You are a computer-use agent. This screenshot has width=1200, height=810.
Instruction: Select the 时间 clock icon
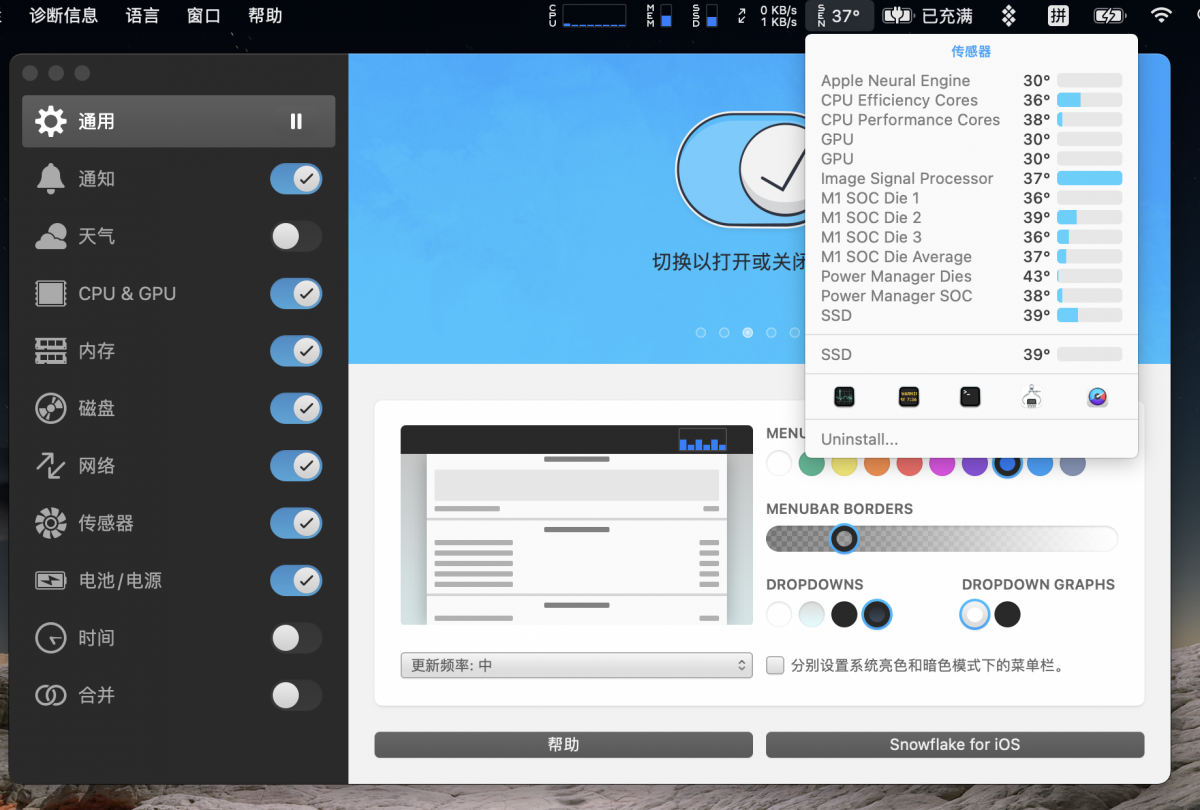click(x=51, y=638)
